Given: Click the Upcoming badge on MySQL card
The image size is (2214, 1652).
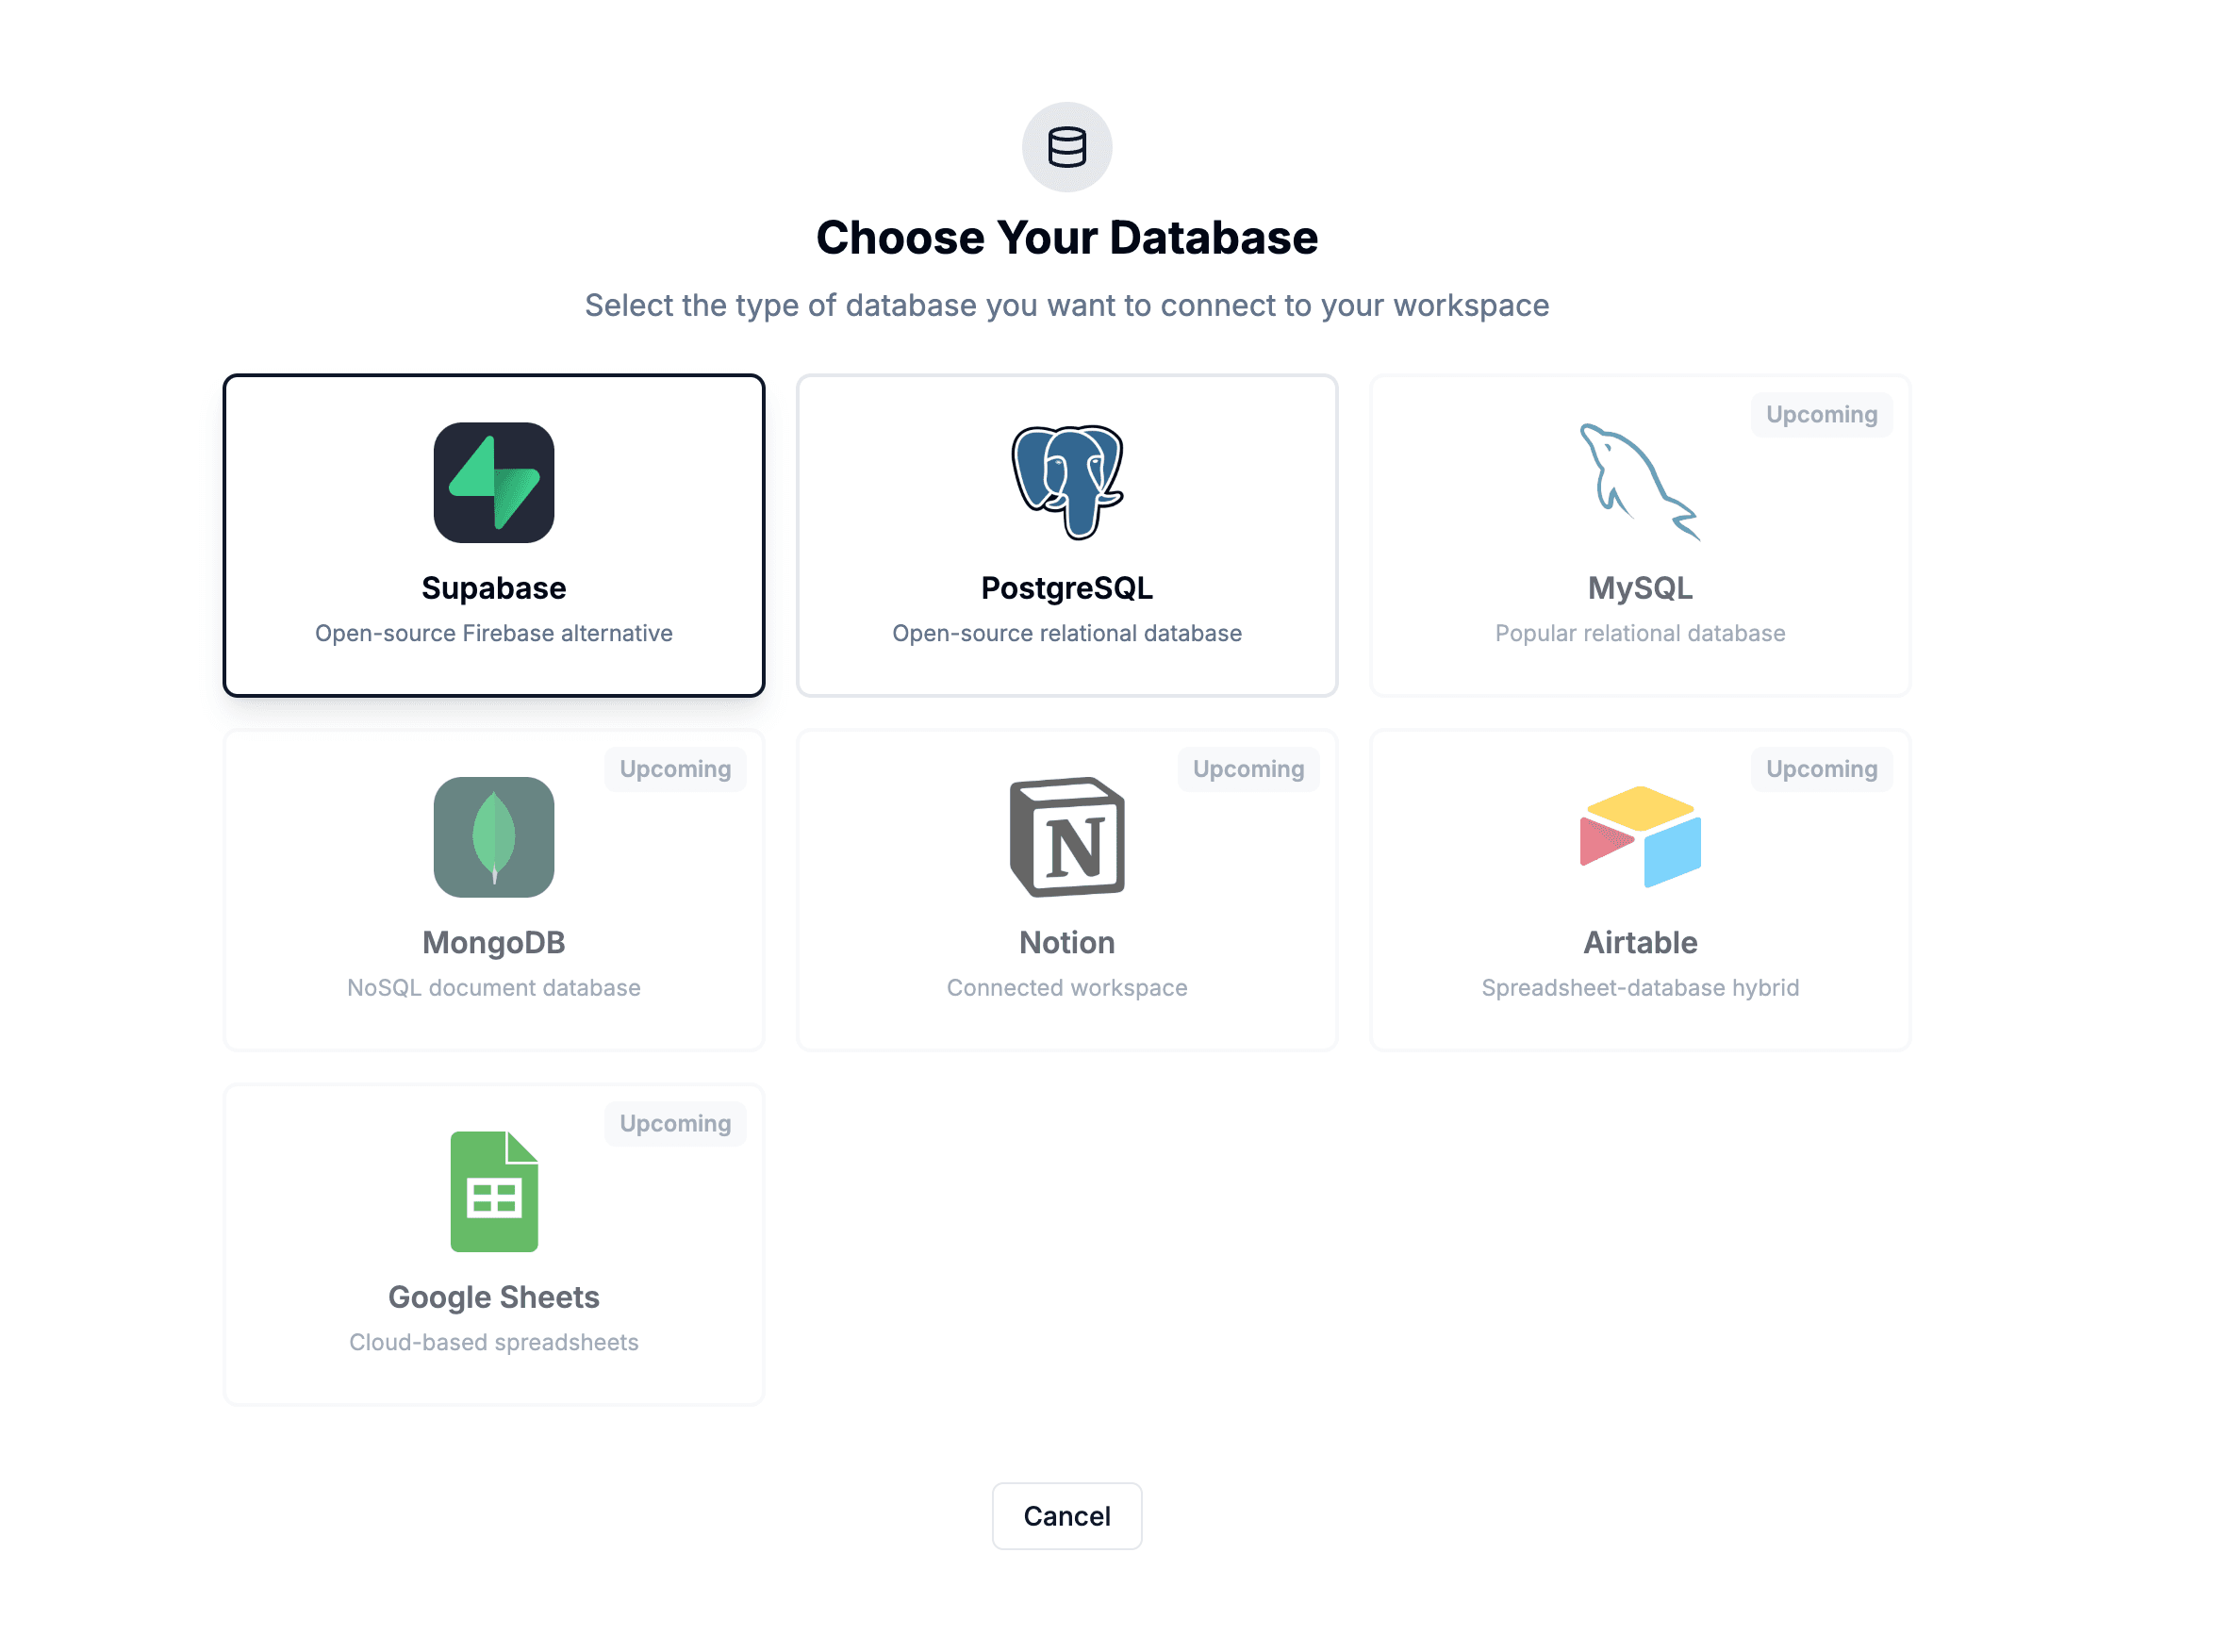Looking at the screenshot, I should click(x=1821, y=414).
